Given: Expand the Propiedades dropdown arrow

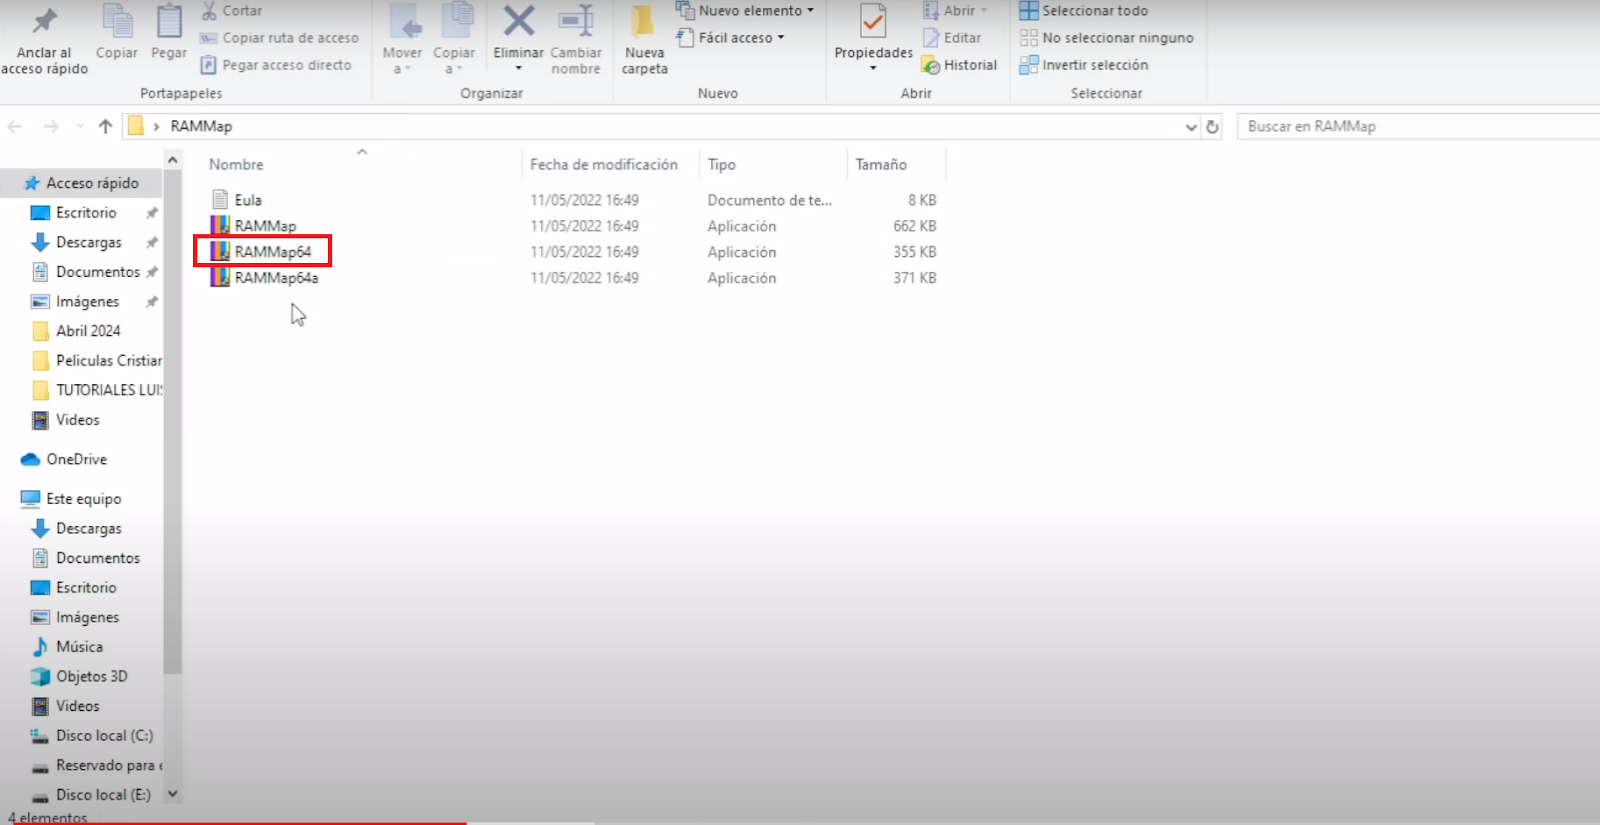Looking at the screenshot, I should pos(873,69).
